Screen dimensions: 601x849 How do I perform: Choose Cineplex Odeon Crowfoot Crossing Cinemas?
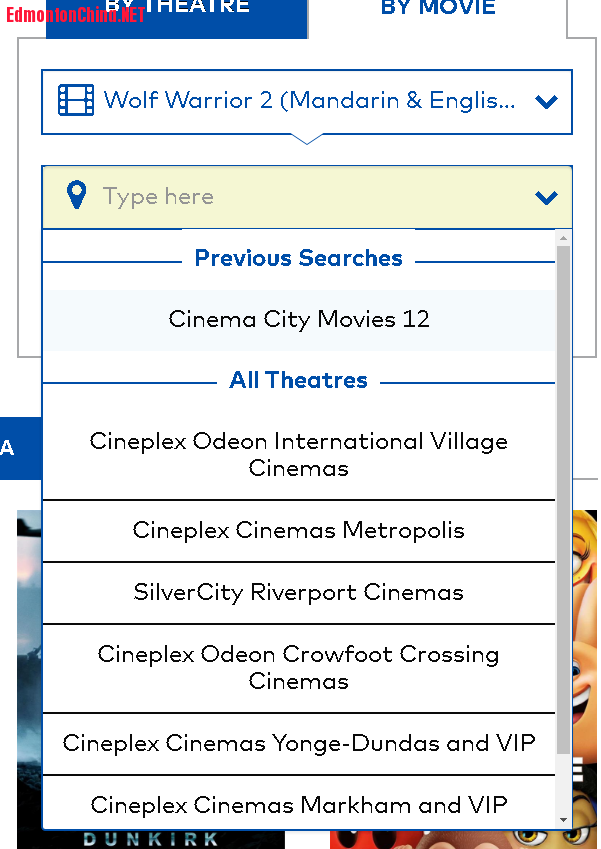(x=299, y=668)
